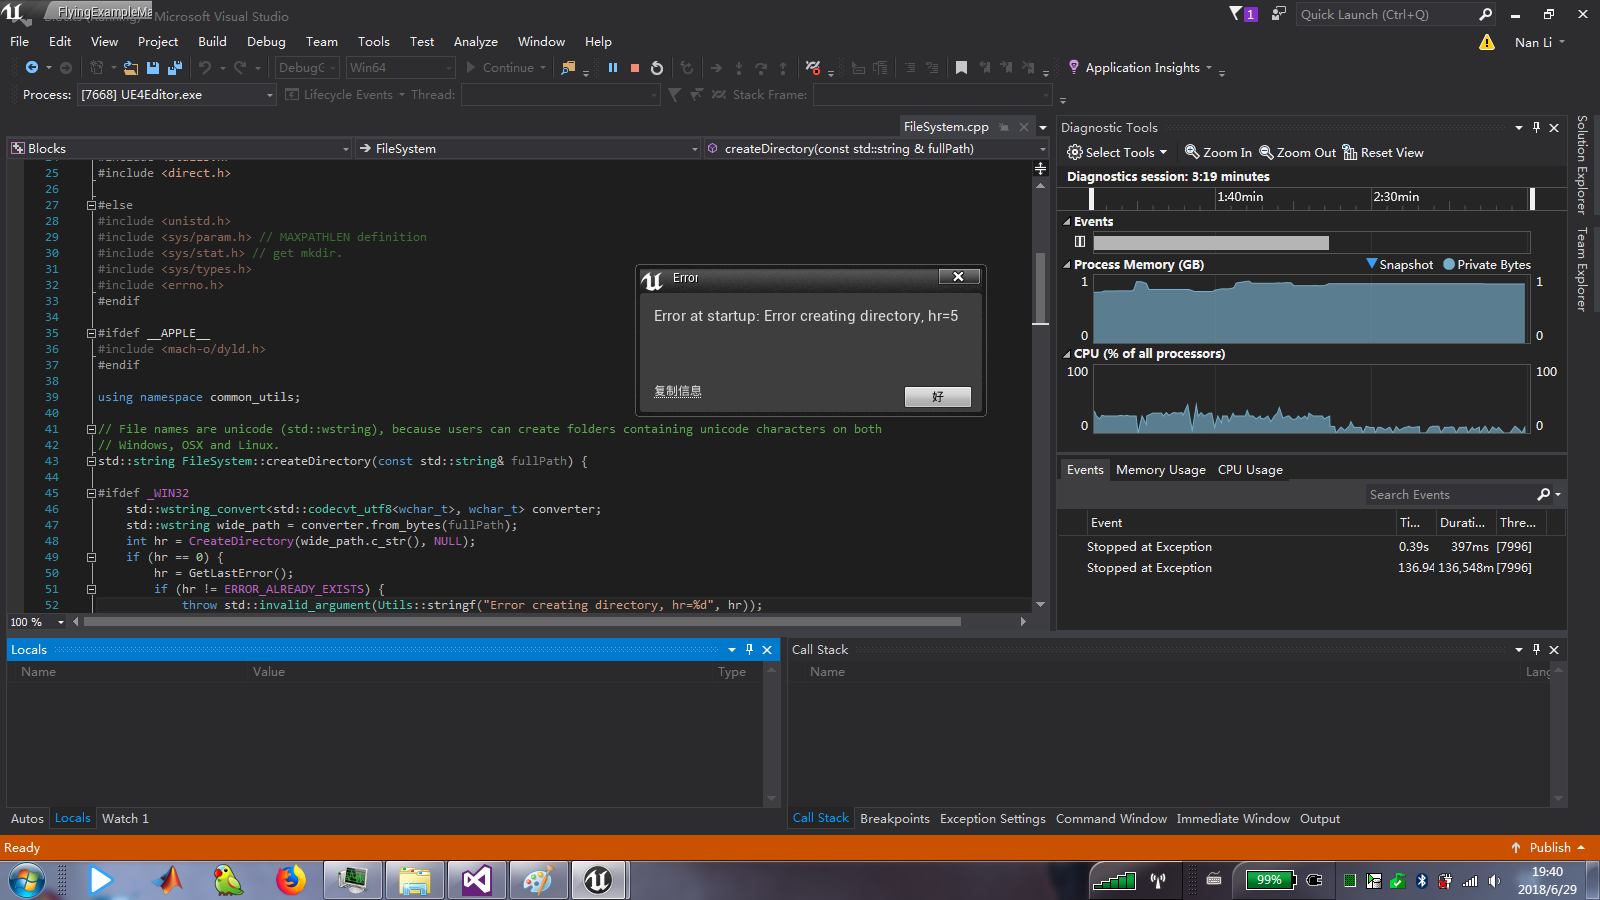Click Zoom Out on diagnostics timeline
This screenshot has height=900, width=1600.
[1297, 152]
